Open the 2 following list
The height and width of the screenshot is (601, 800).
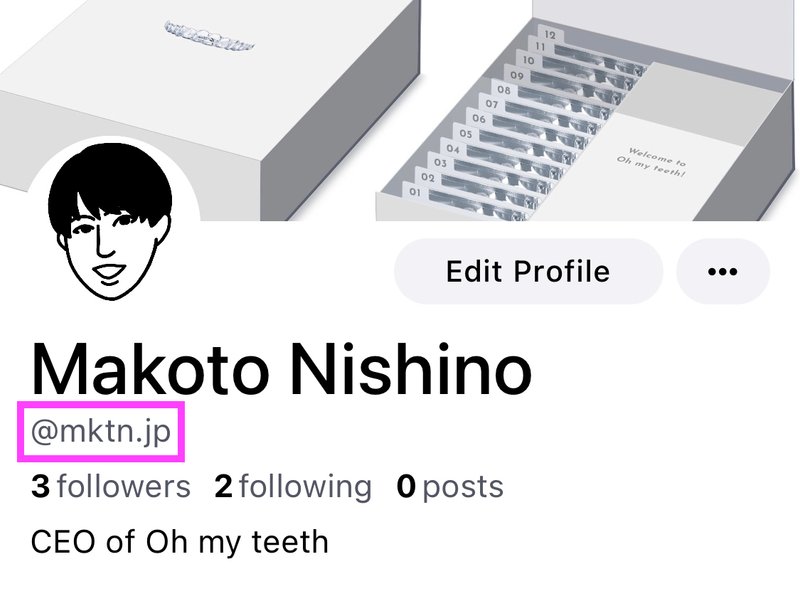pos(293,486)
